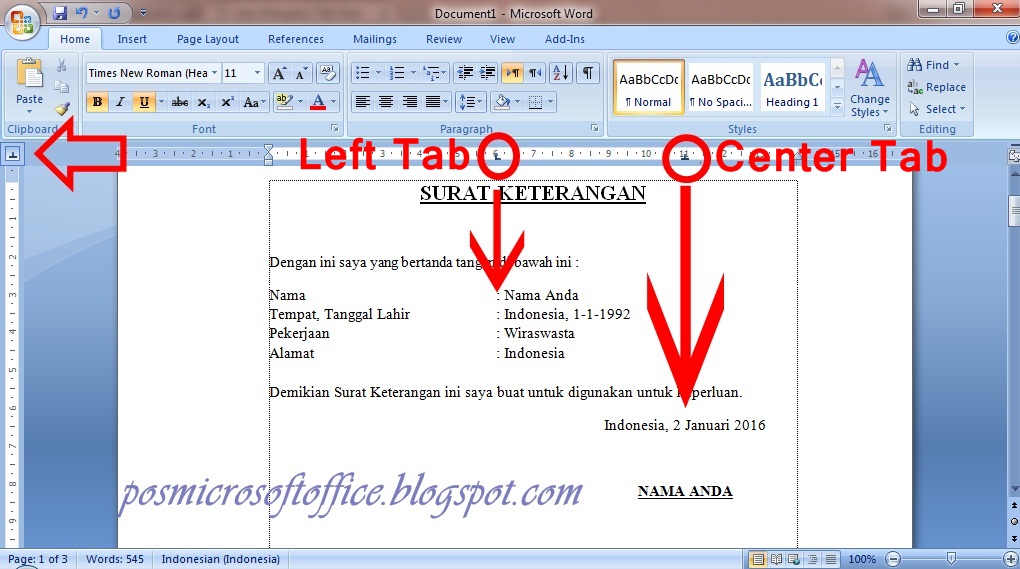Toggle Bold formatting
1020x569 pixels.
[98, 102]
